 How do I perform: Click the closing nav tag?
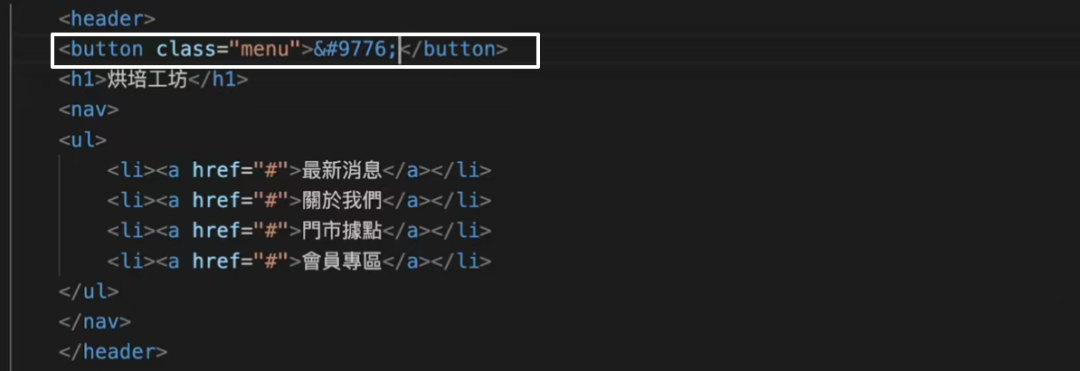pos(95,321)
